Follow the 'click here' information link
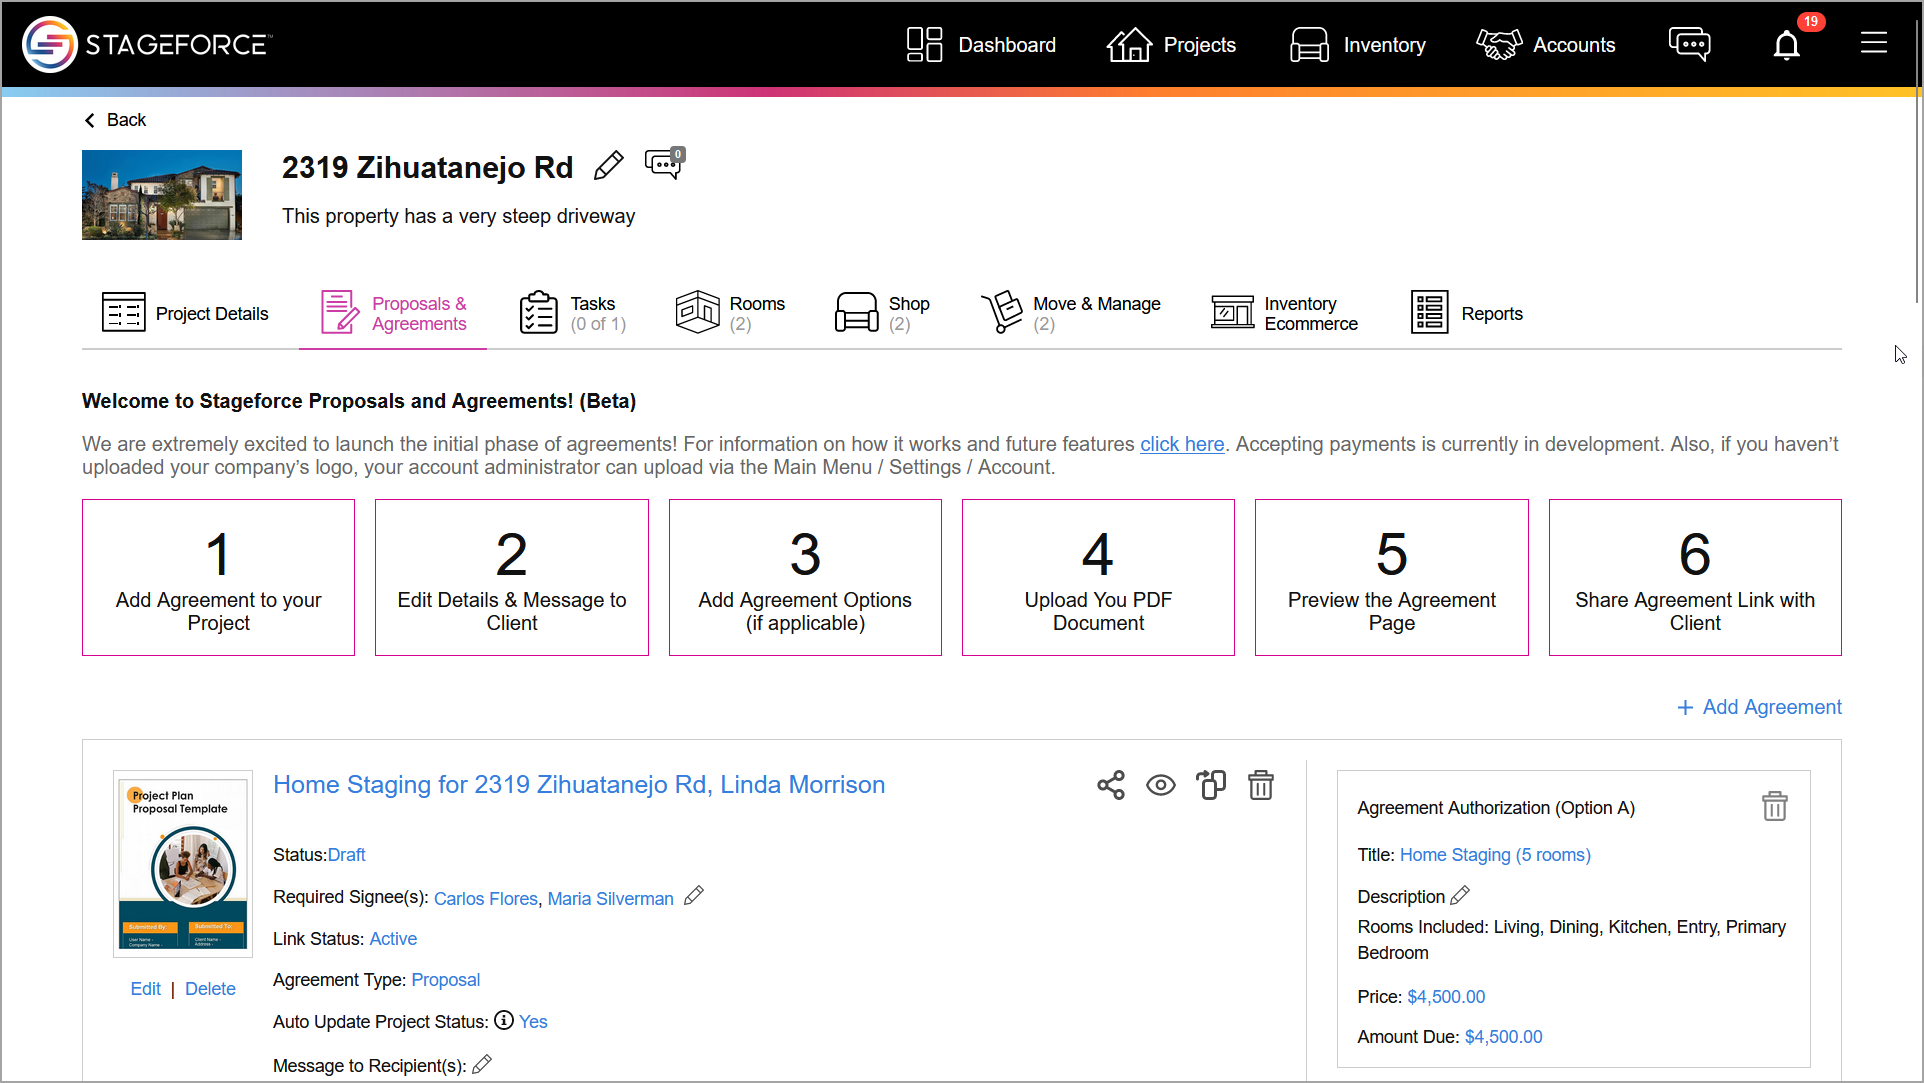 pyautogui.click(x=1182, y=444)
